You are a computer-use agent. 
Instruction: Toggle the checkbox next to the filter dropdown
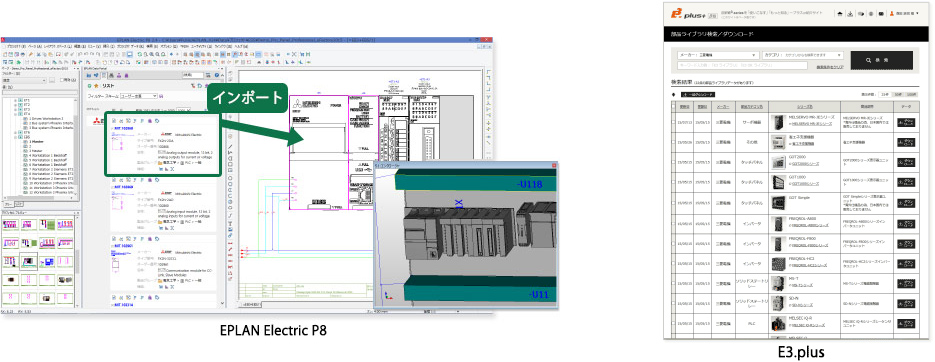(x=62, y=80)
